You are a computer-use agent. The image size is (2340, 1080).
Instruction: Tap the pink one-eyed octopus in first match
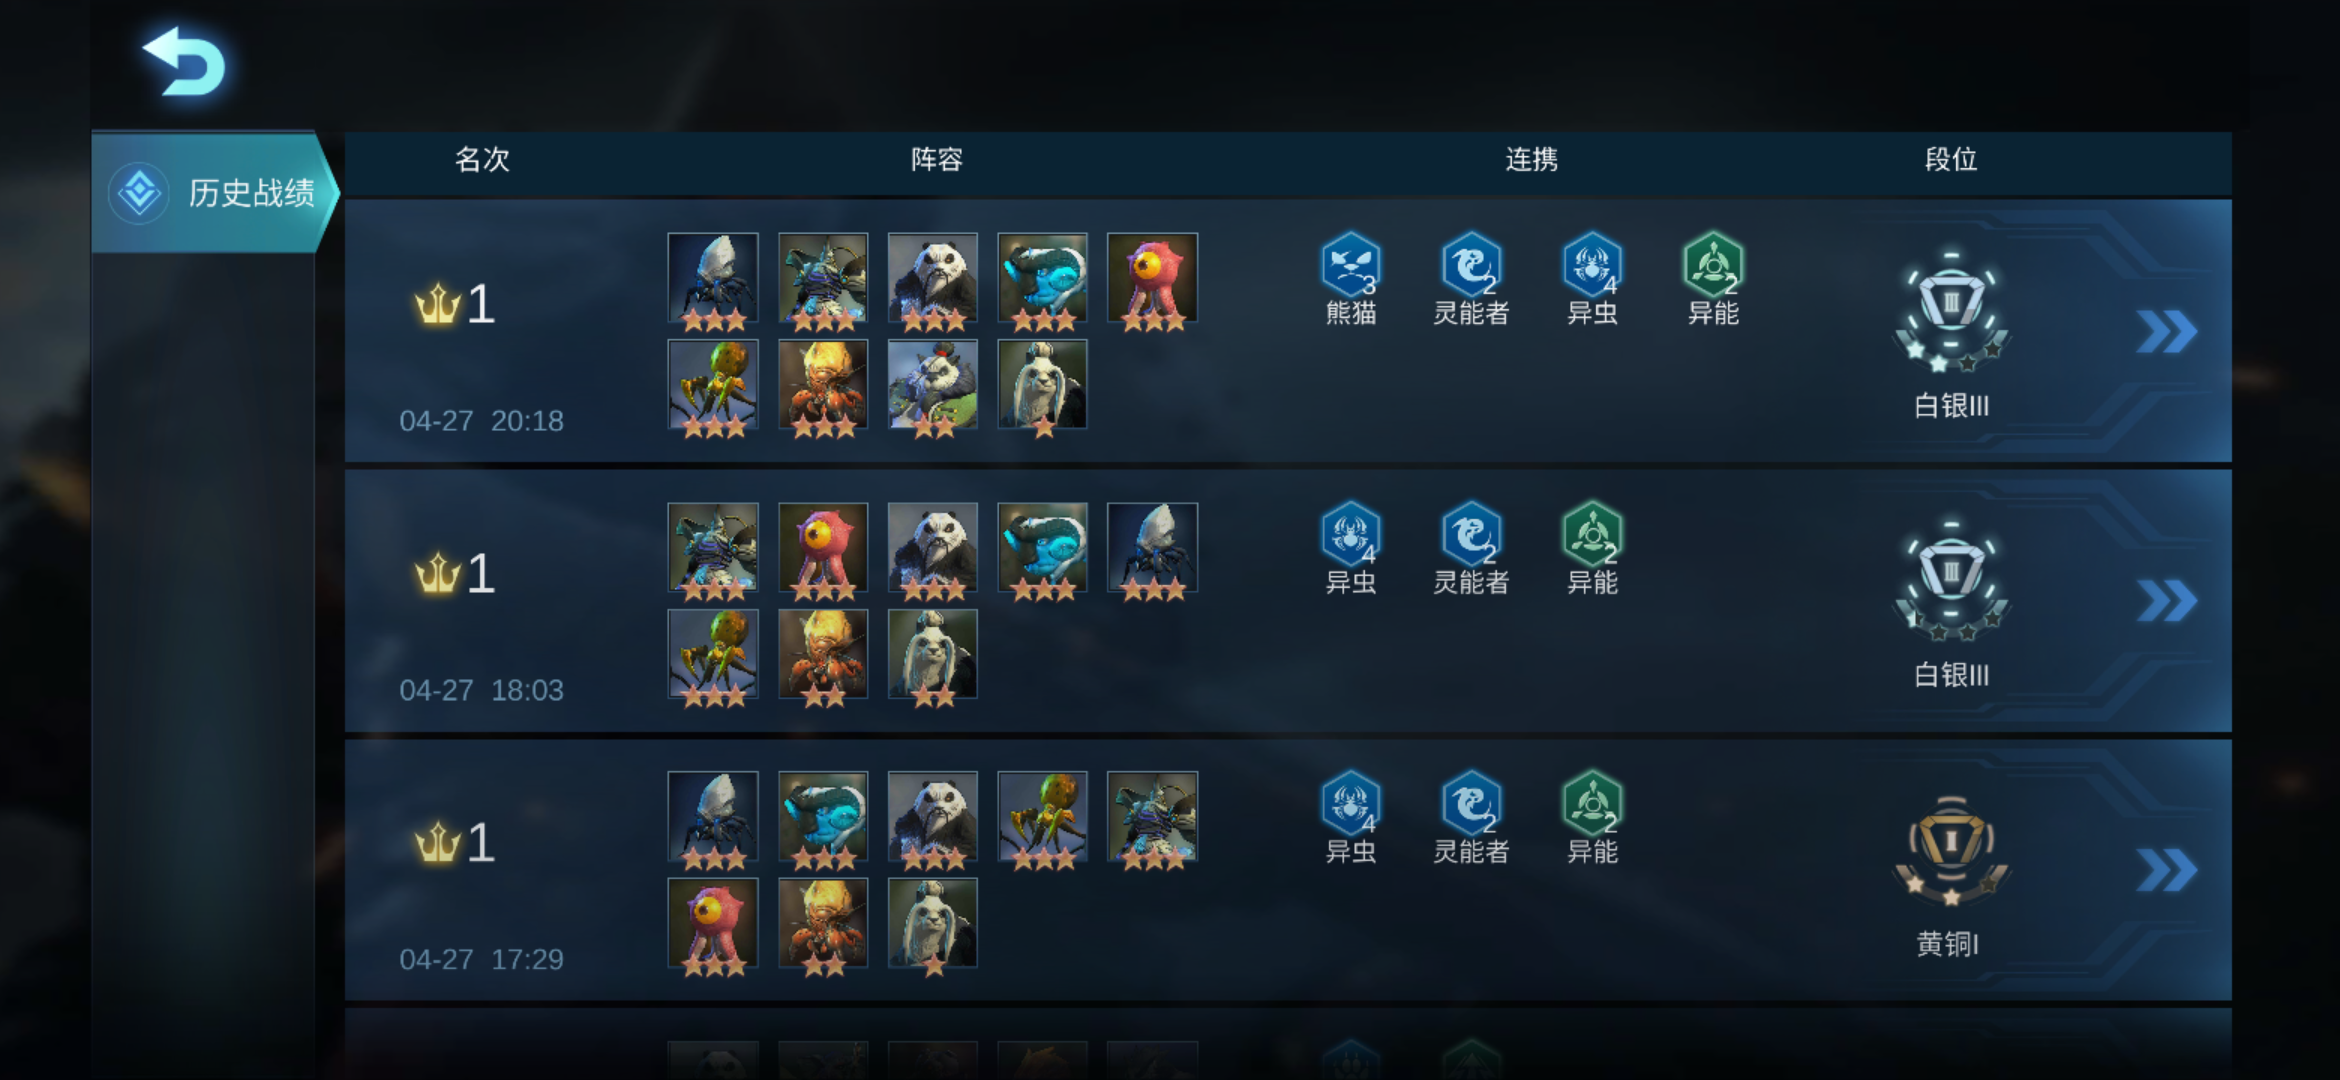point(1152,279)
